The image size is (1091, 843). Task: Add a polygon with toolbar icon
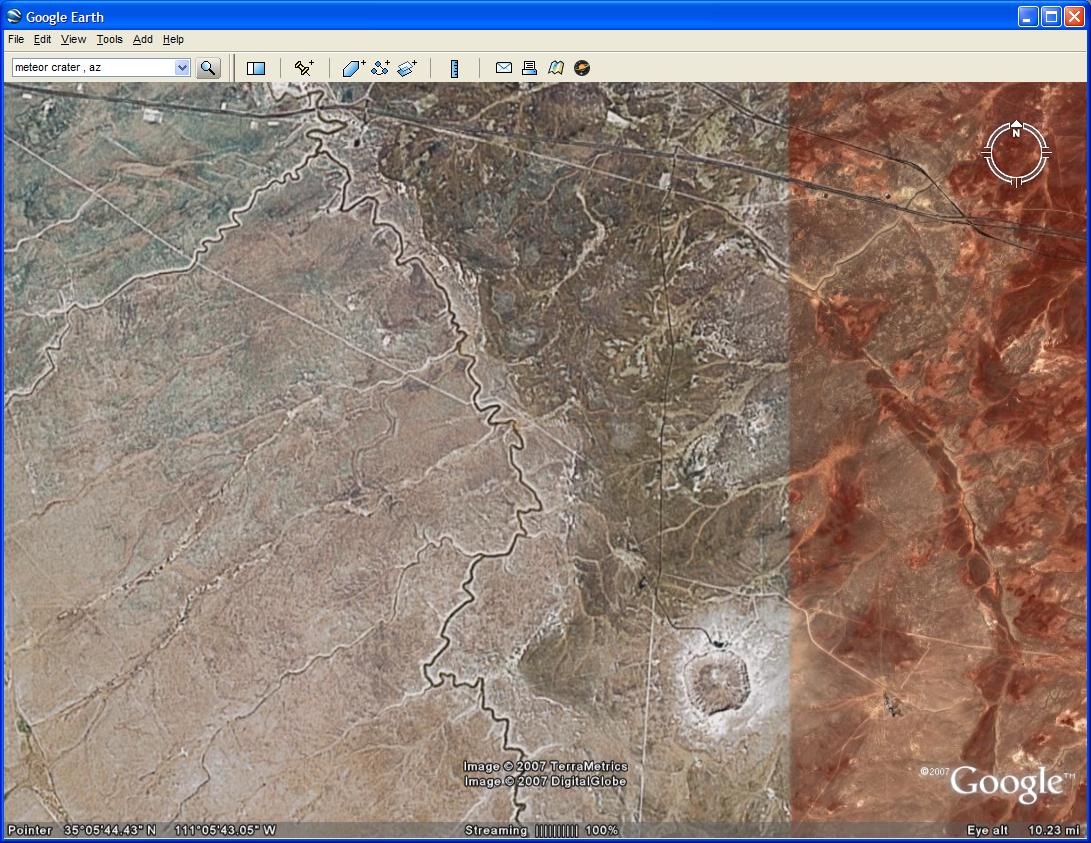pyautogui.click(x=354, y=68)
